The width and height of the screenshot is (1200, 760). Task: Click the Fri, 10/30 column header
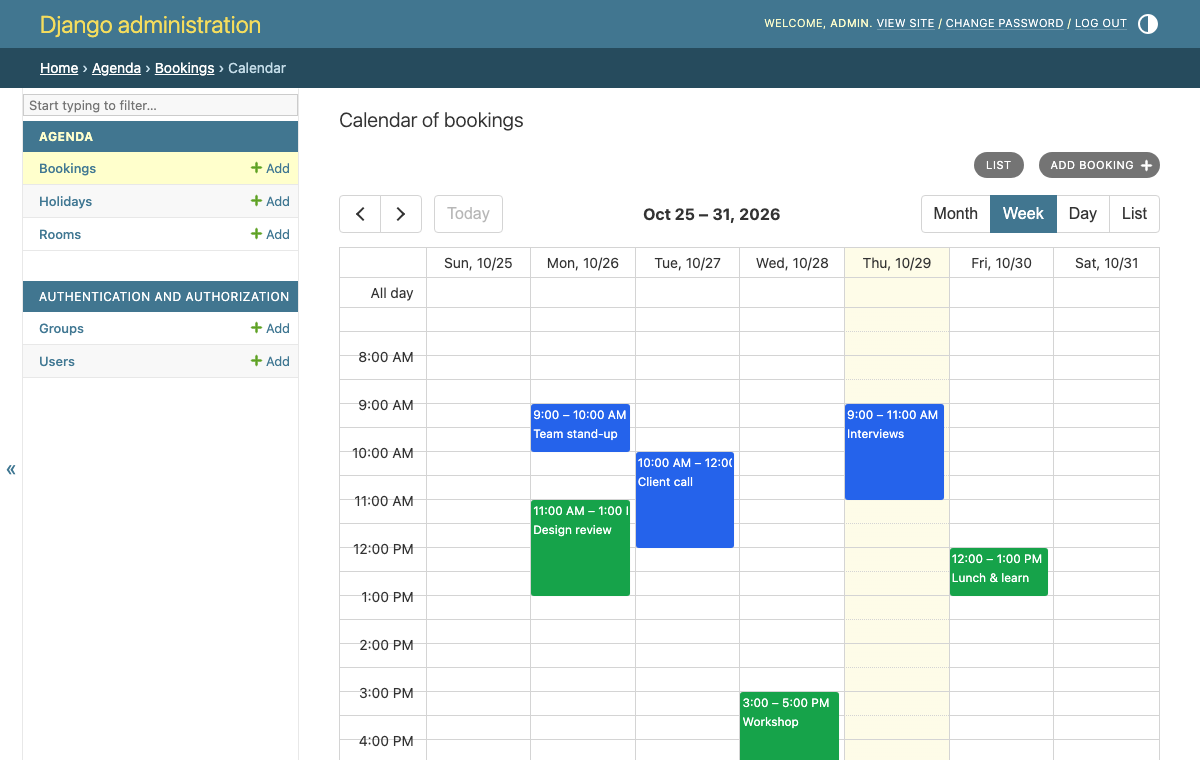pos(1001,263)
